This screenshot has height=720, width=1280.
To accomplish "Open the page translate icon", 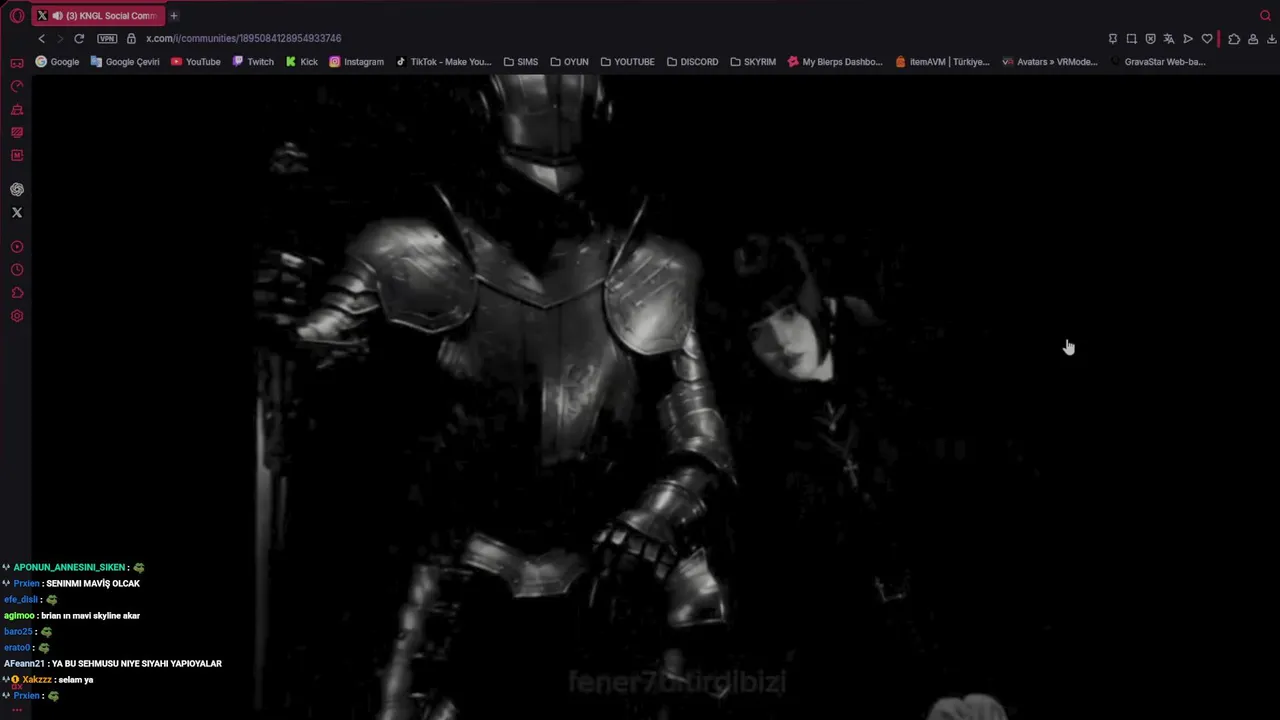I will click(x=1169, y=39).
